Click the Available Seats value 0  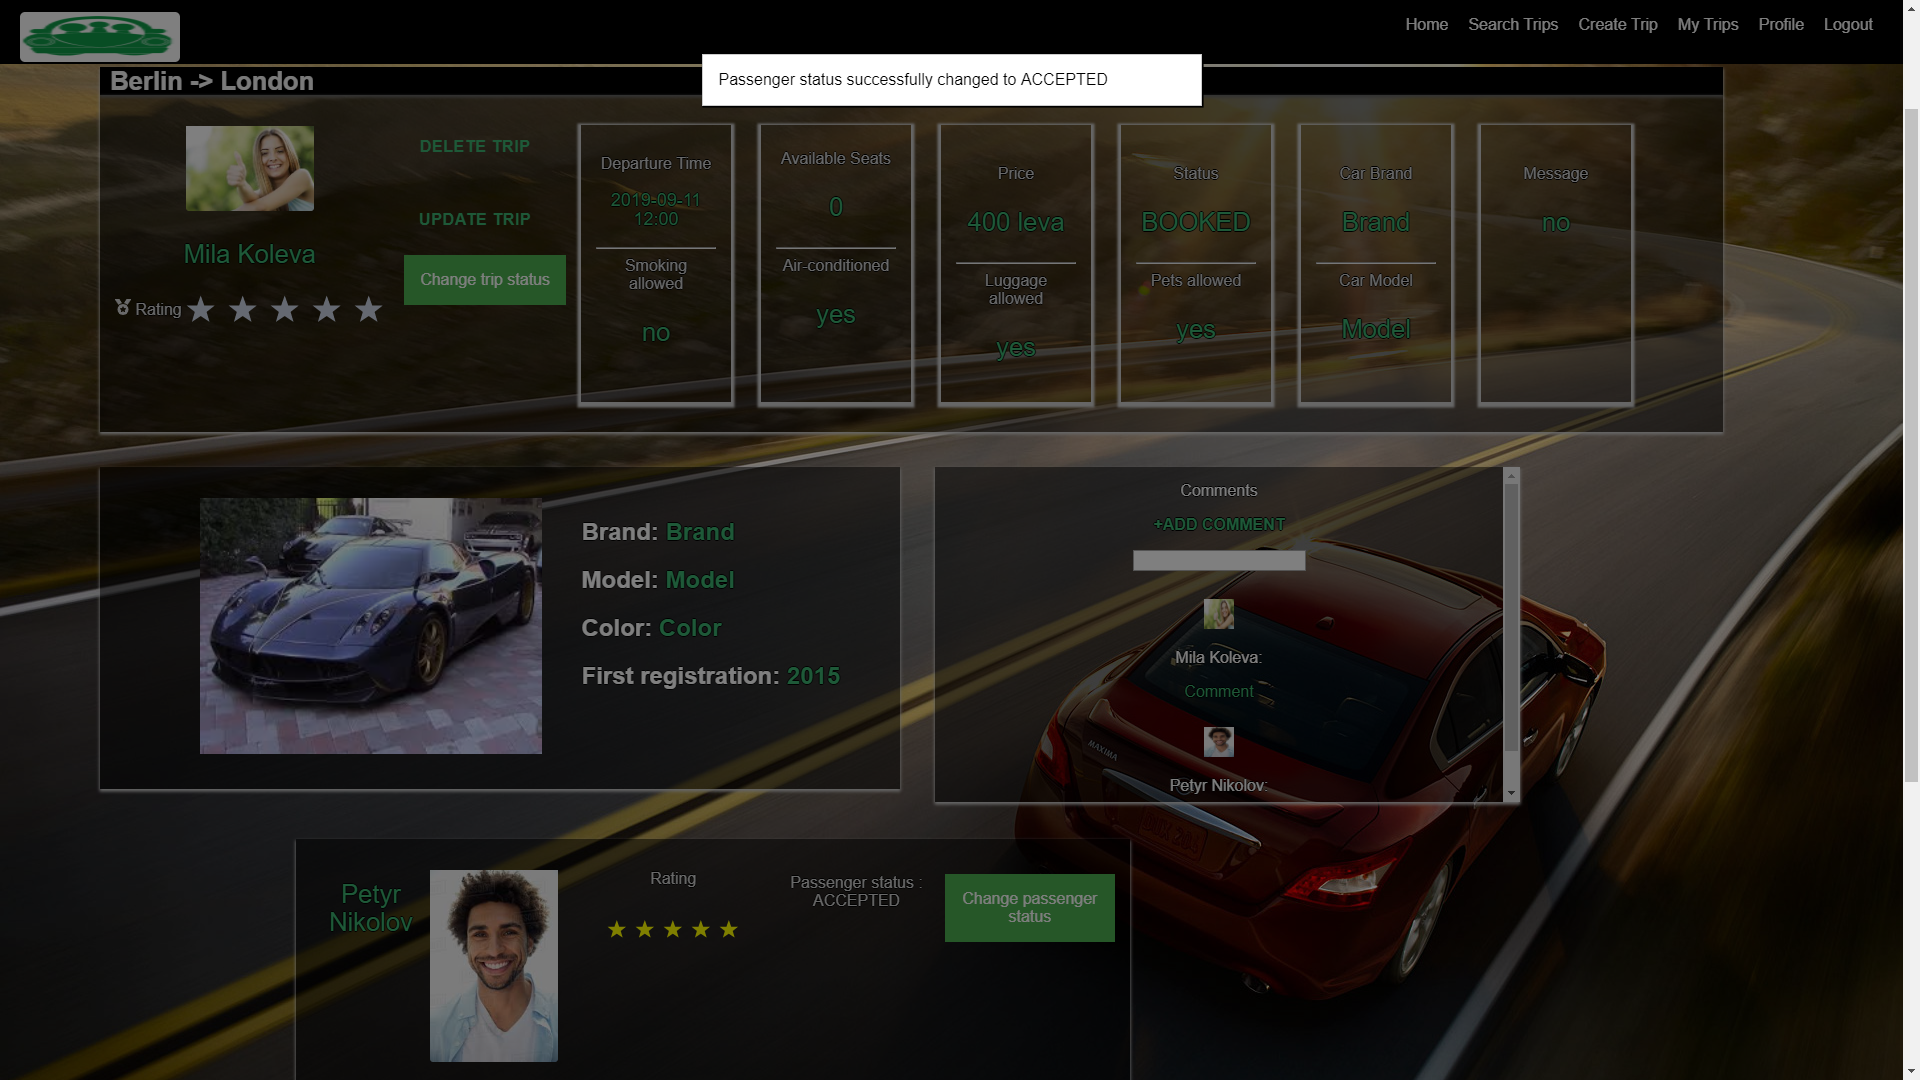836,207
